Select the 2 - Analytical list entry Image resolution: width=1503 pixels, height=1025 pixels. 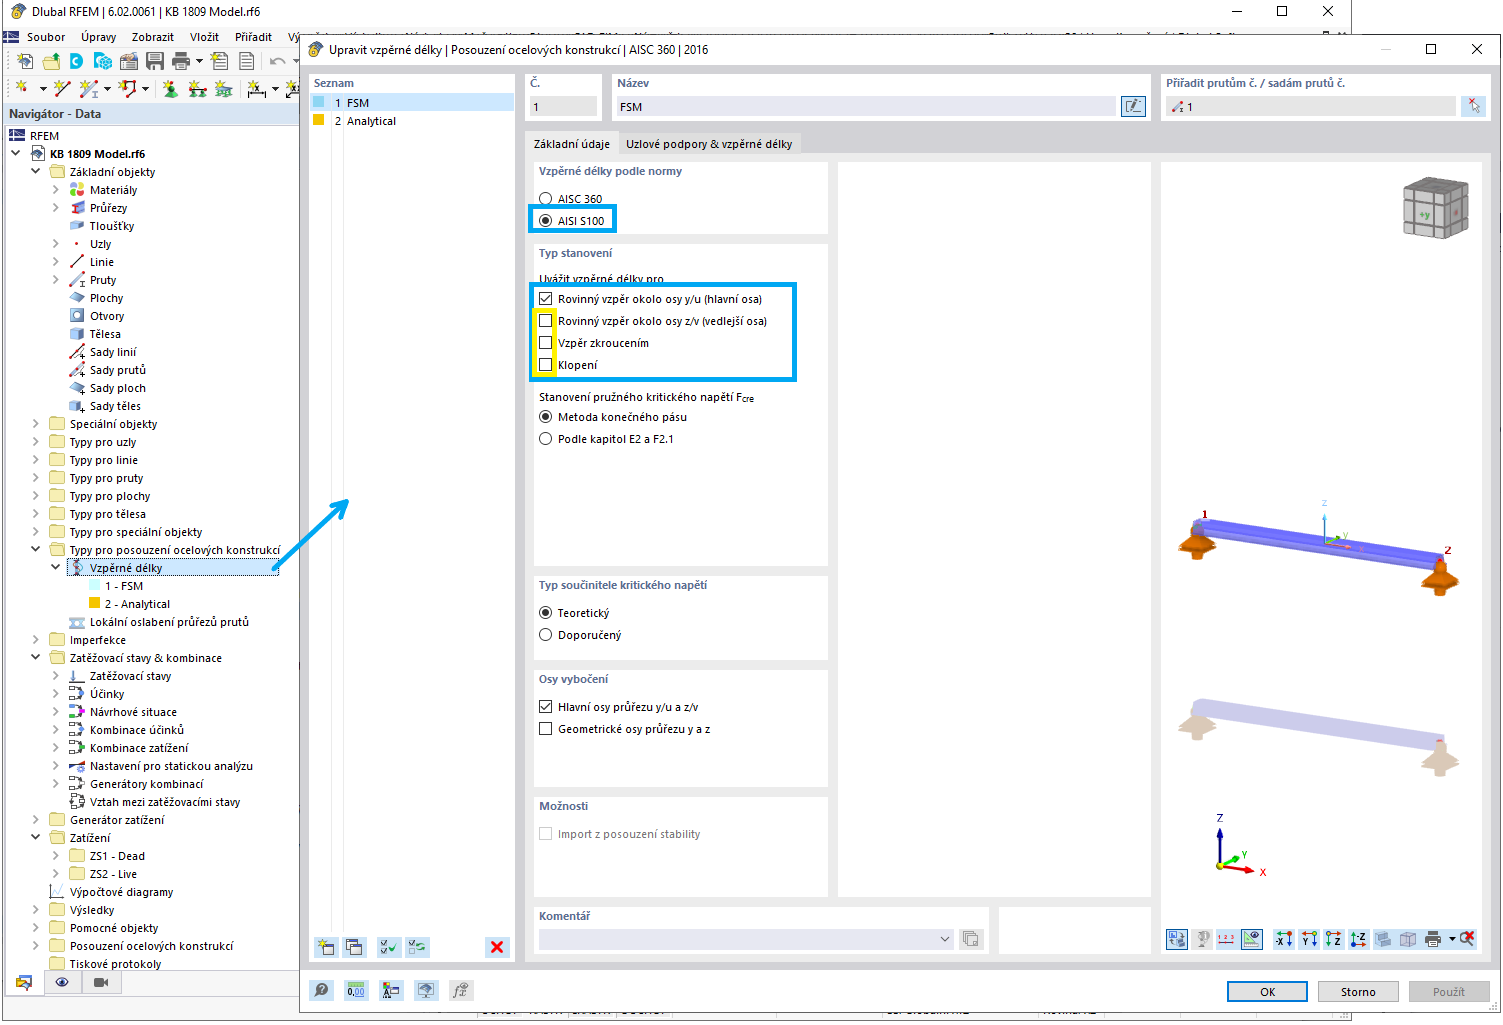tap(371, 121)
